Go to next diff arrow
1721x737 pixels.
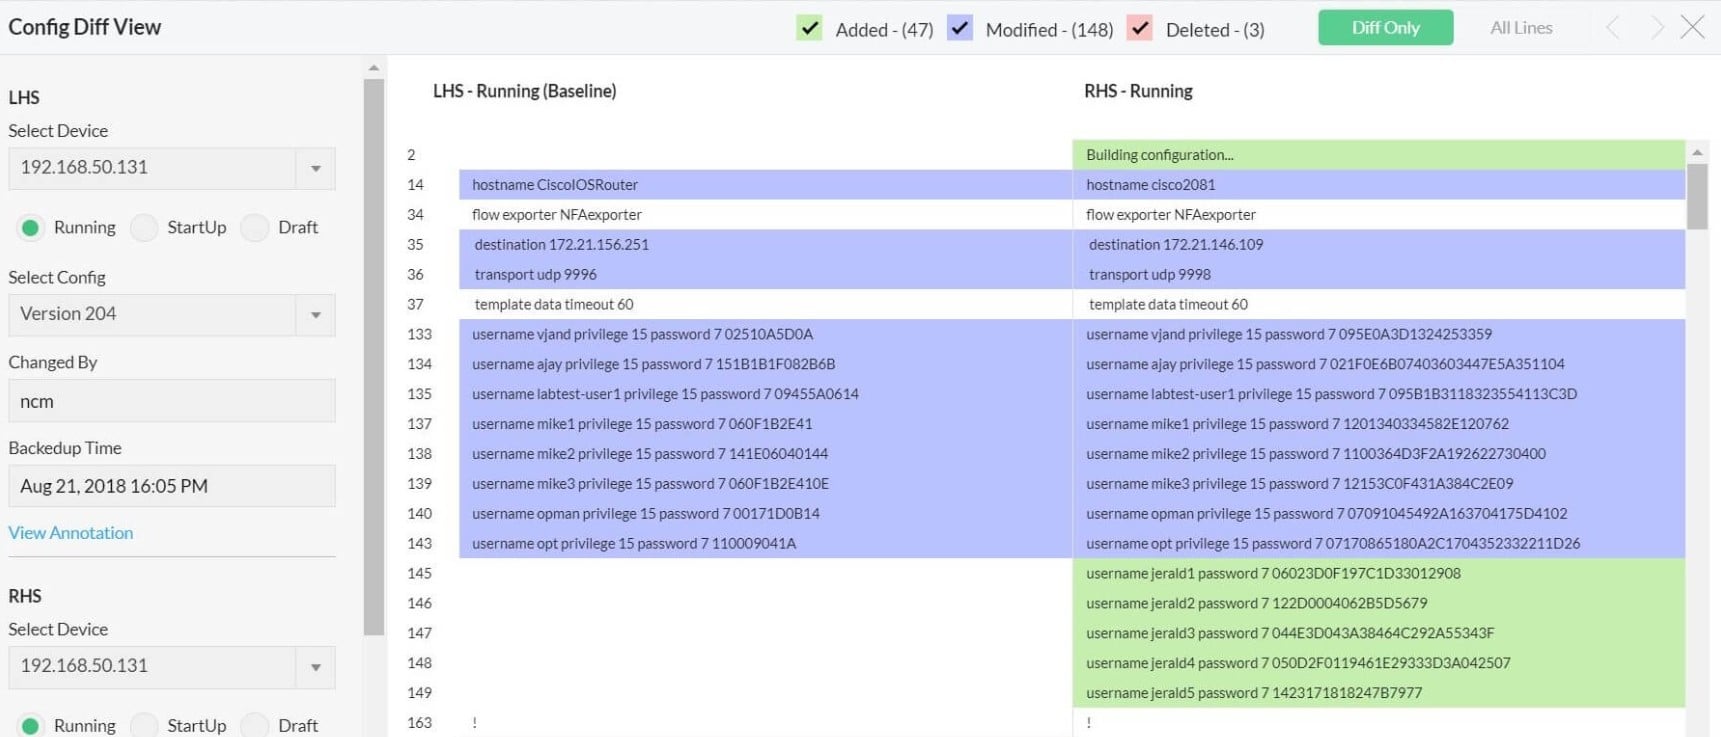1657,28
